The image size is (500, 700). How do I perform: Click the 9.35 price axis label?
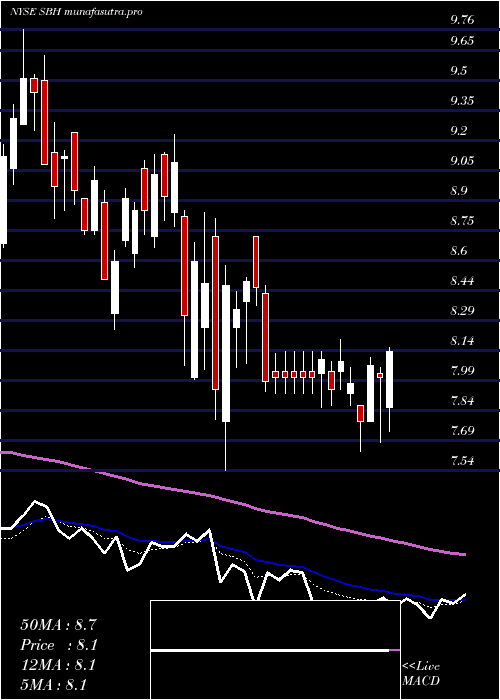[x=462, y=101]
